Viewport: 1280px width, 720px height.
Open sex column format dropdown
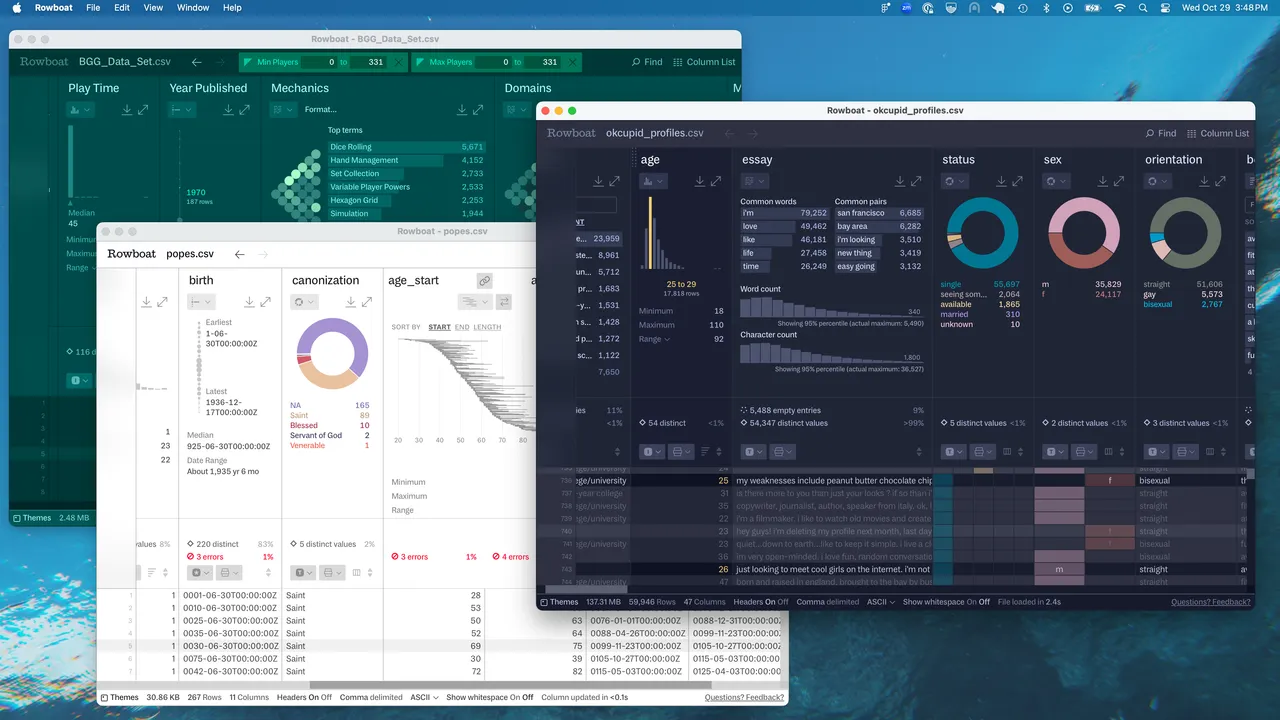point(1084,452)
